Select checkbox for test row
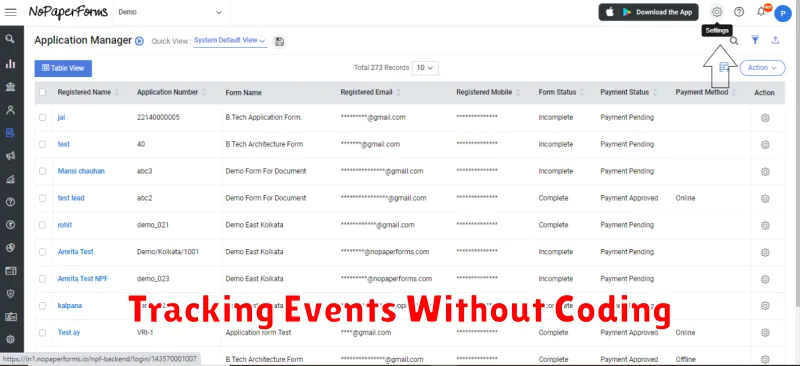The width and height of the screenshot is (800, 366). [42, 144]
